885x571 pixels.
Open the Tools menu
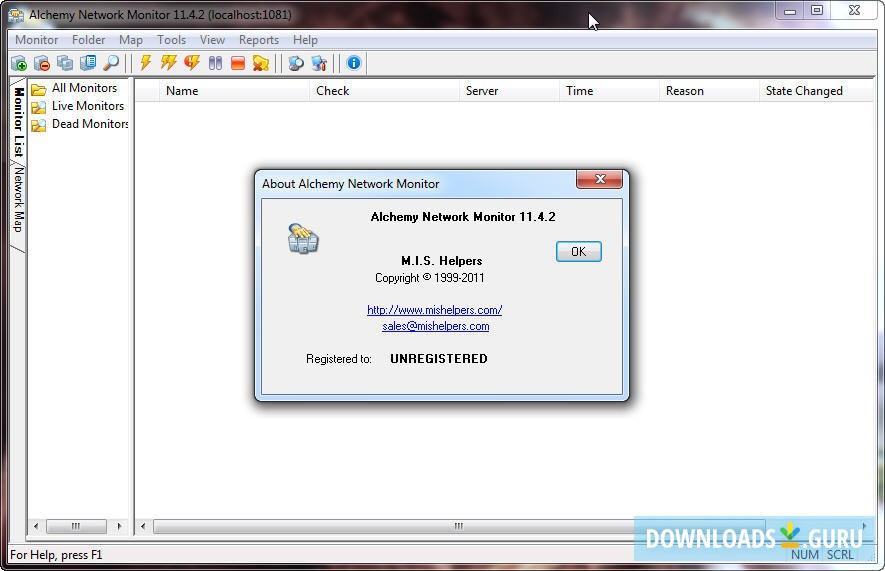point(172,40)
